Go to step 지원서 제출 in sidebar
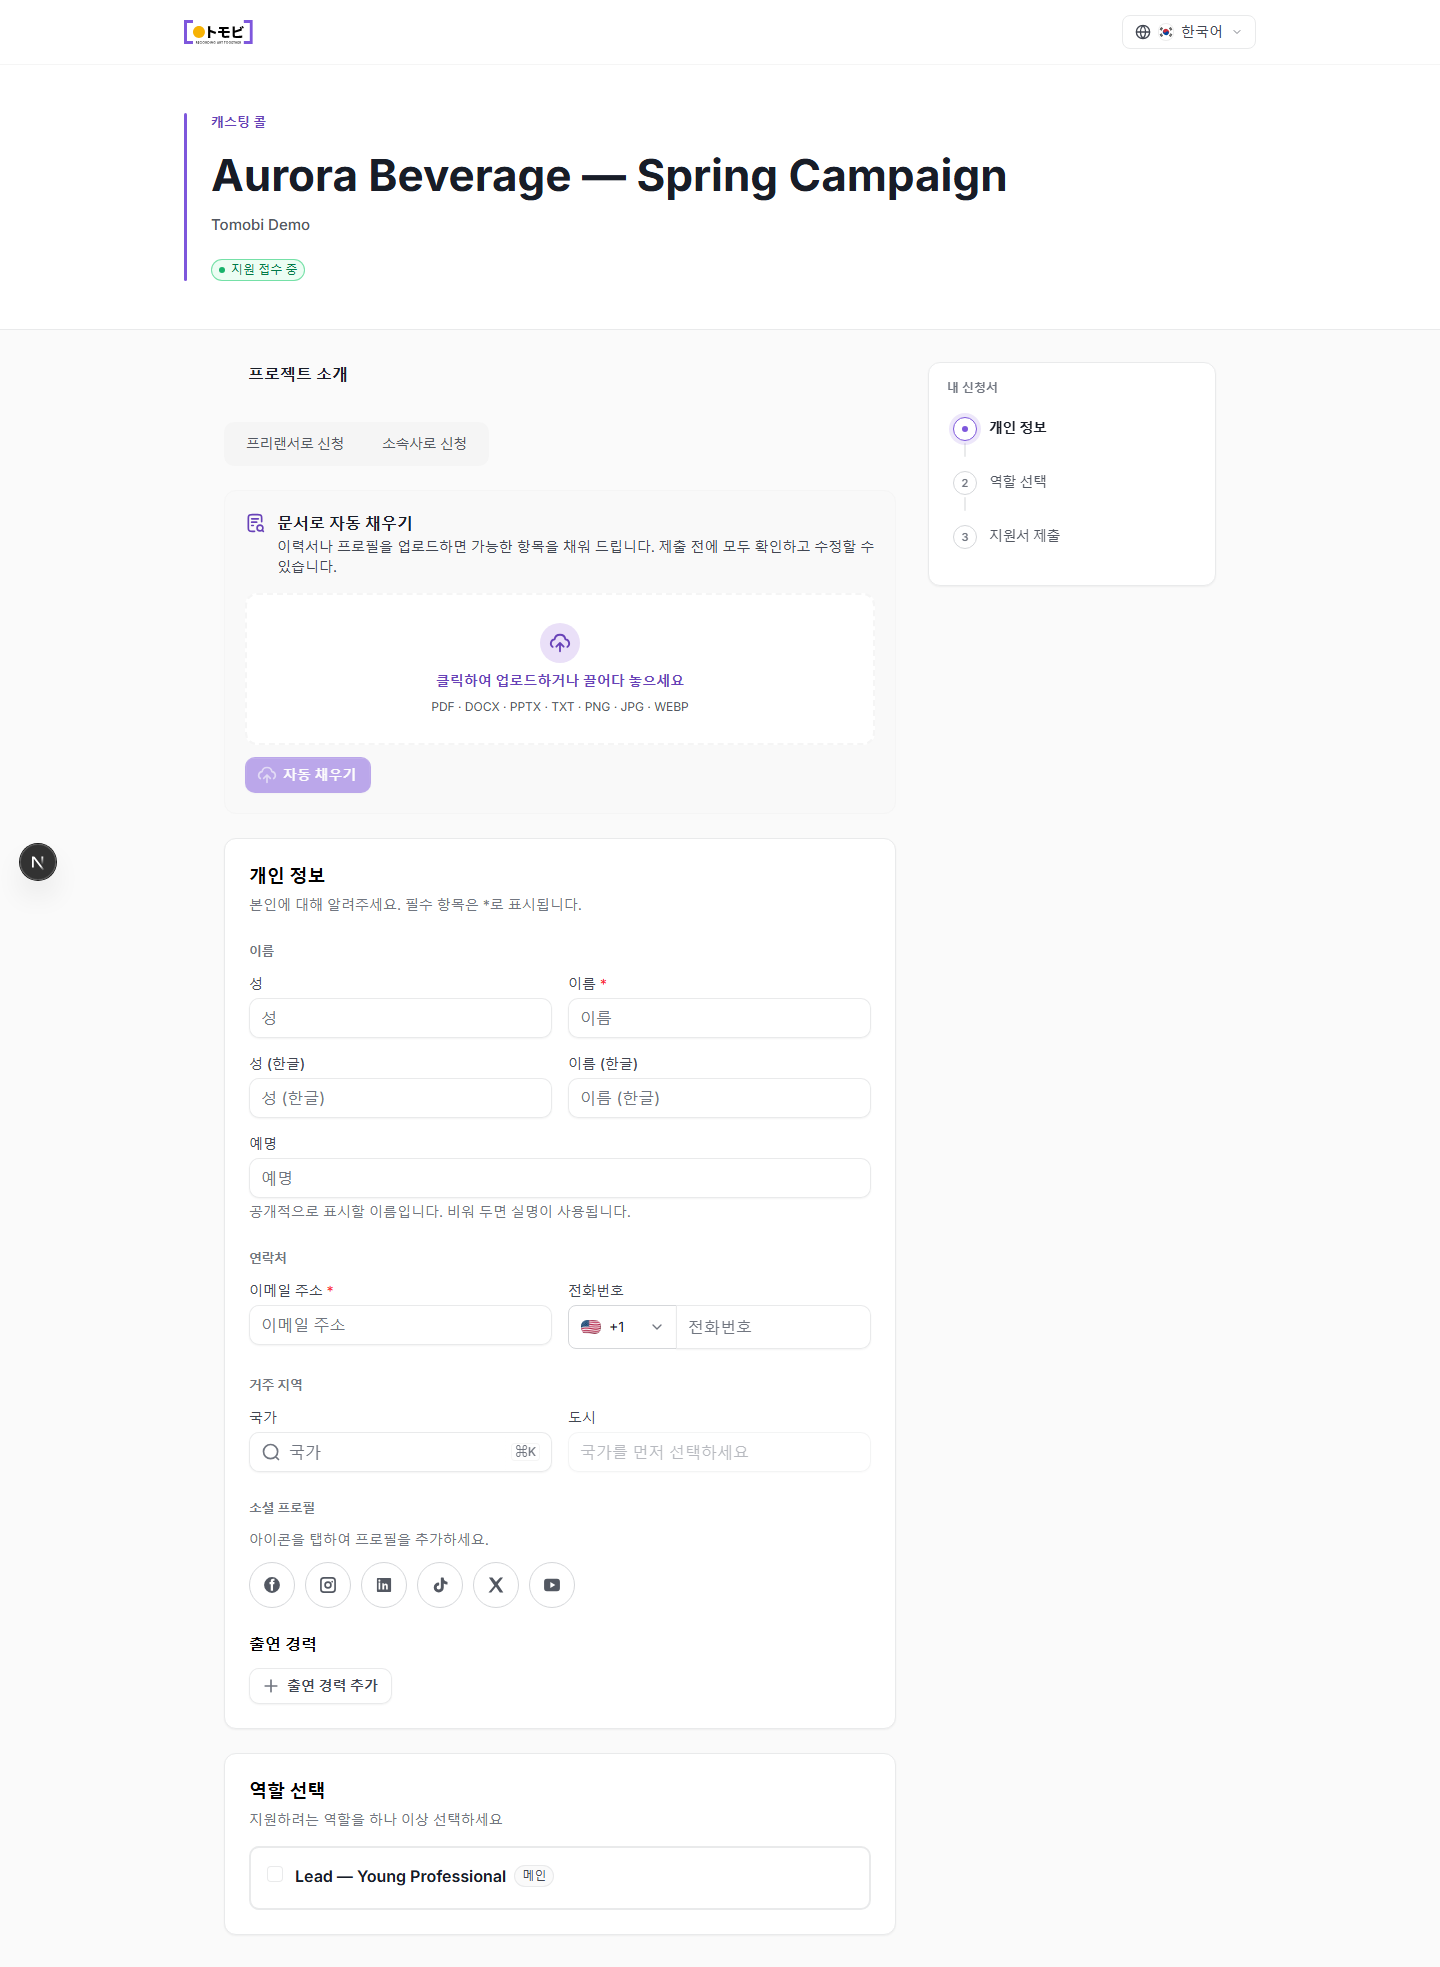This screenshot has width=1440, height=1967. pos(1025,535)
